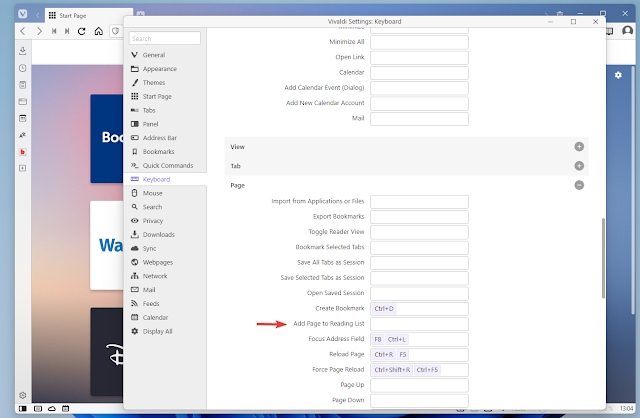This screenshot has width=640, height=418.
Task: Open the Webpages settings category
Action: click(x=165, y=262)
